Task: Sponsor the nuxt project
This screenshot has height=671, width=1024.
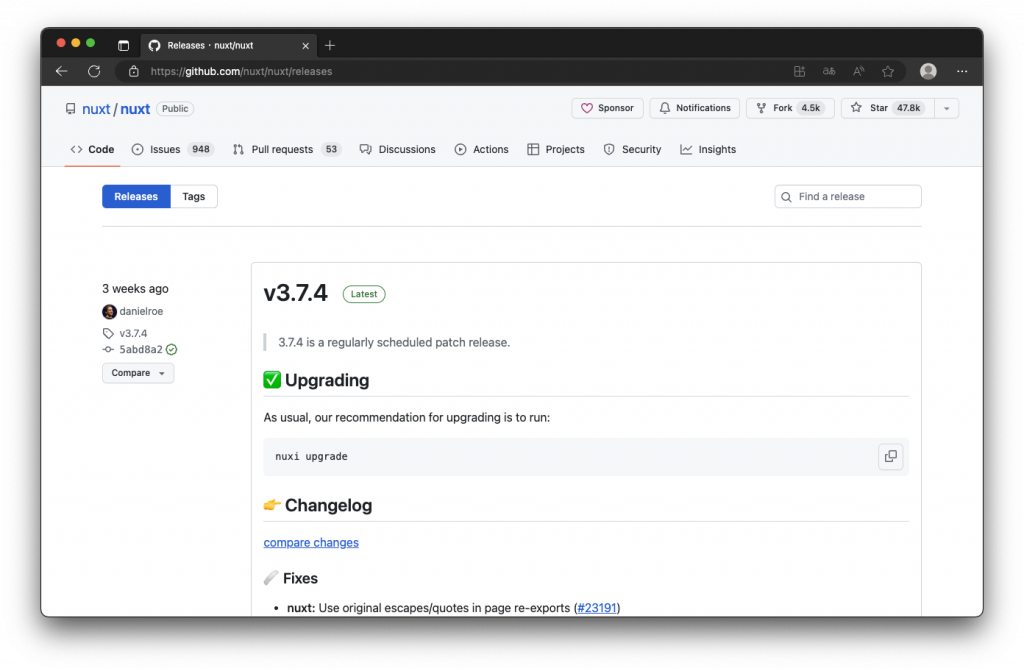Action: 607,108
